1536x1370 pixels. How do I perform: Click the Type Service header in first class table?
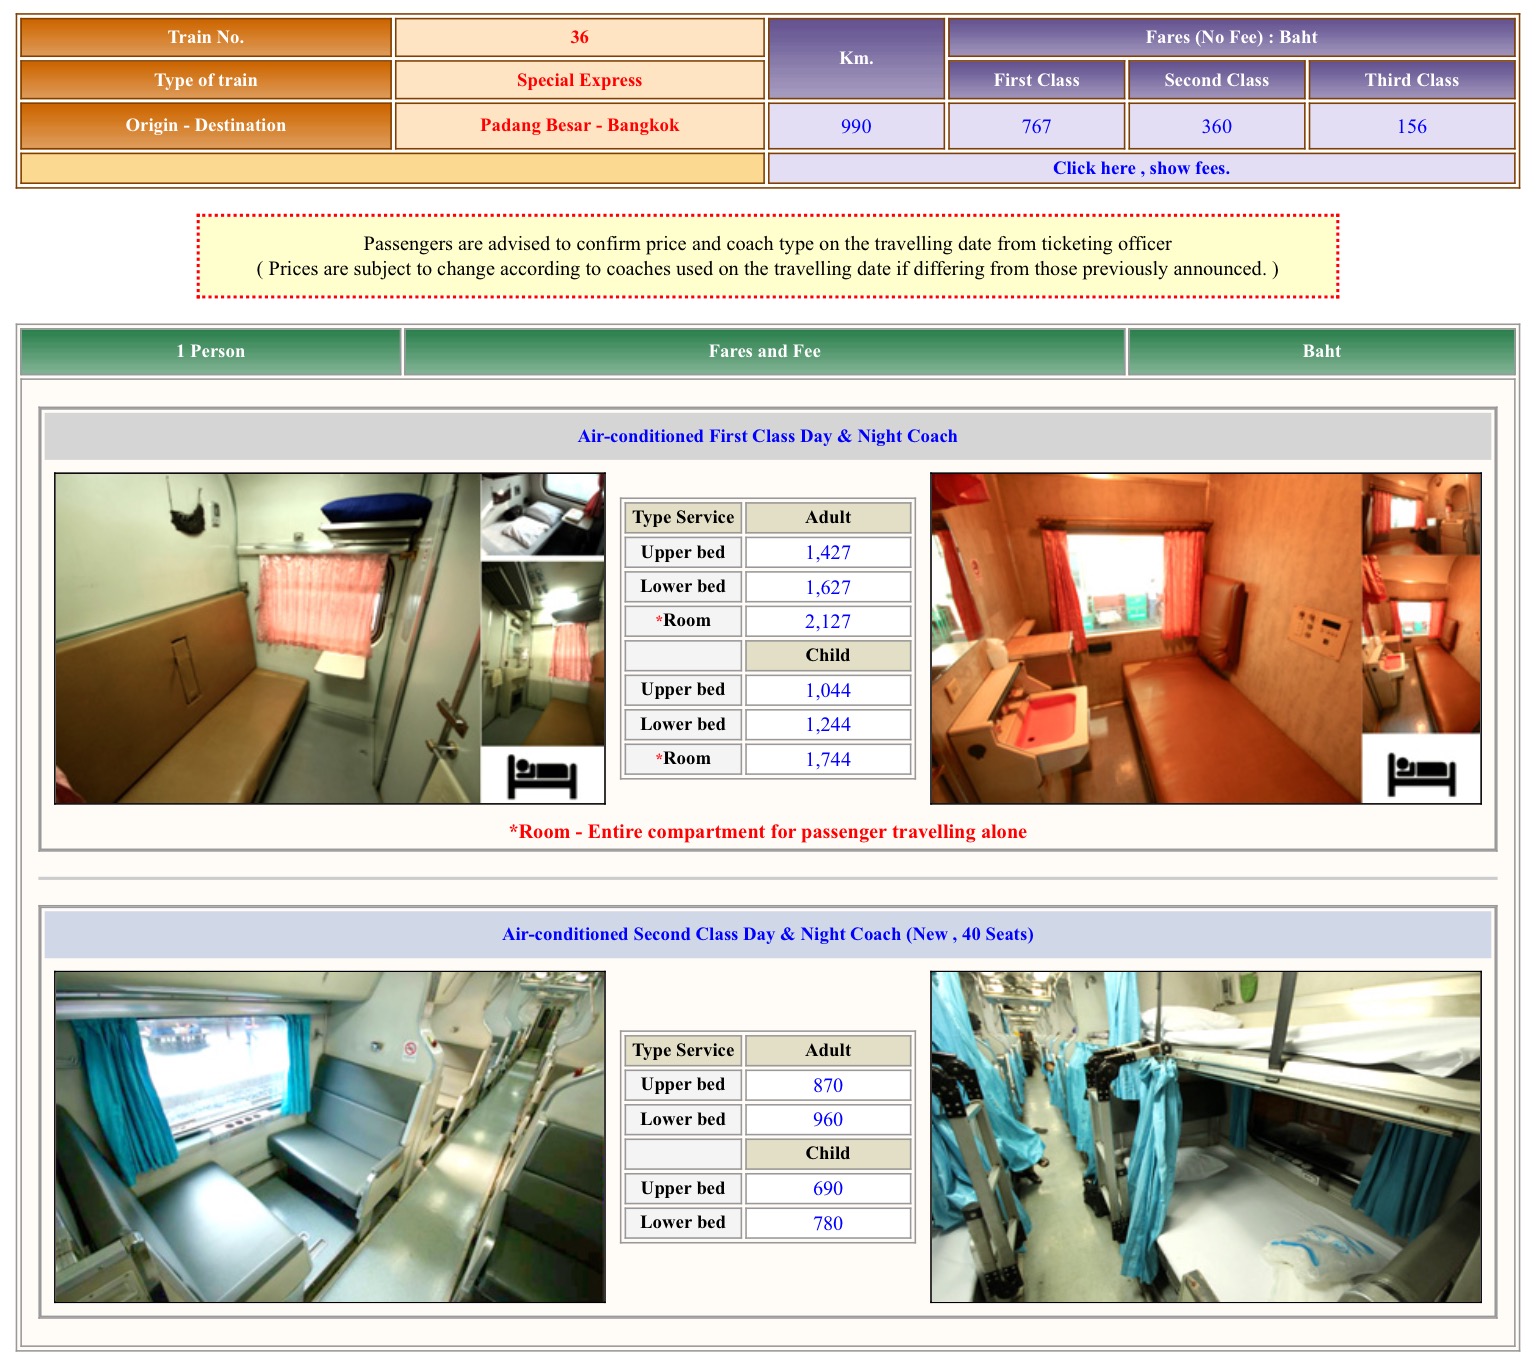683,517
